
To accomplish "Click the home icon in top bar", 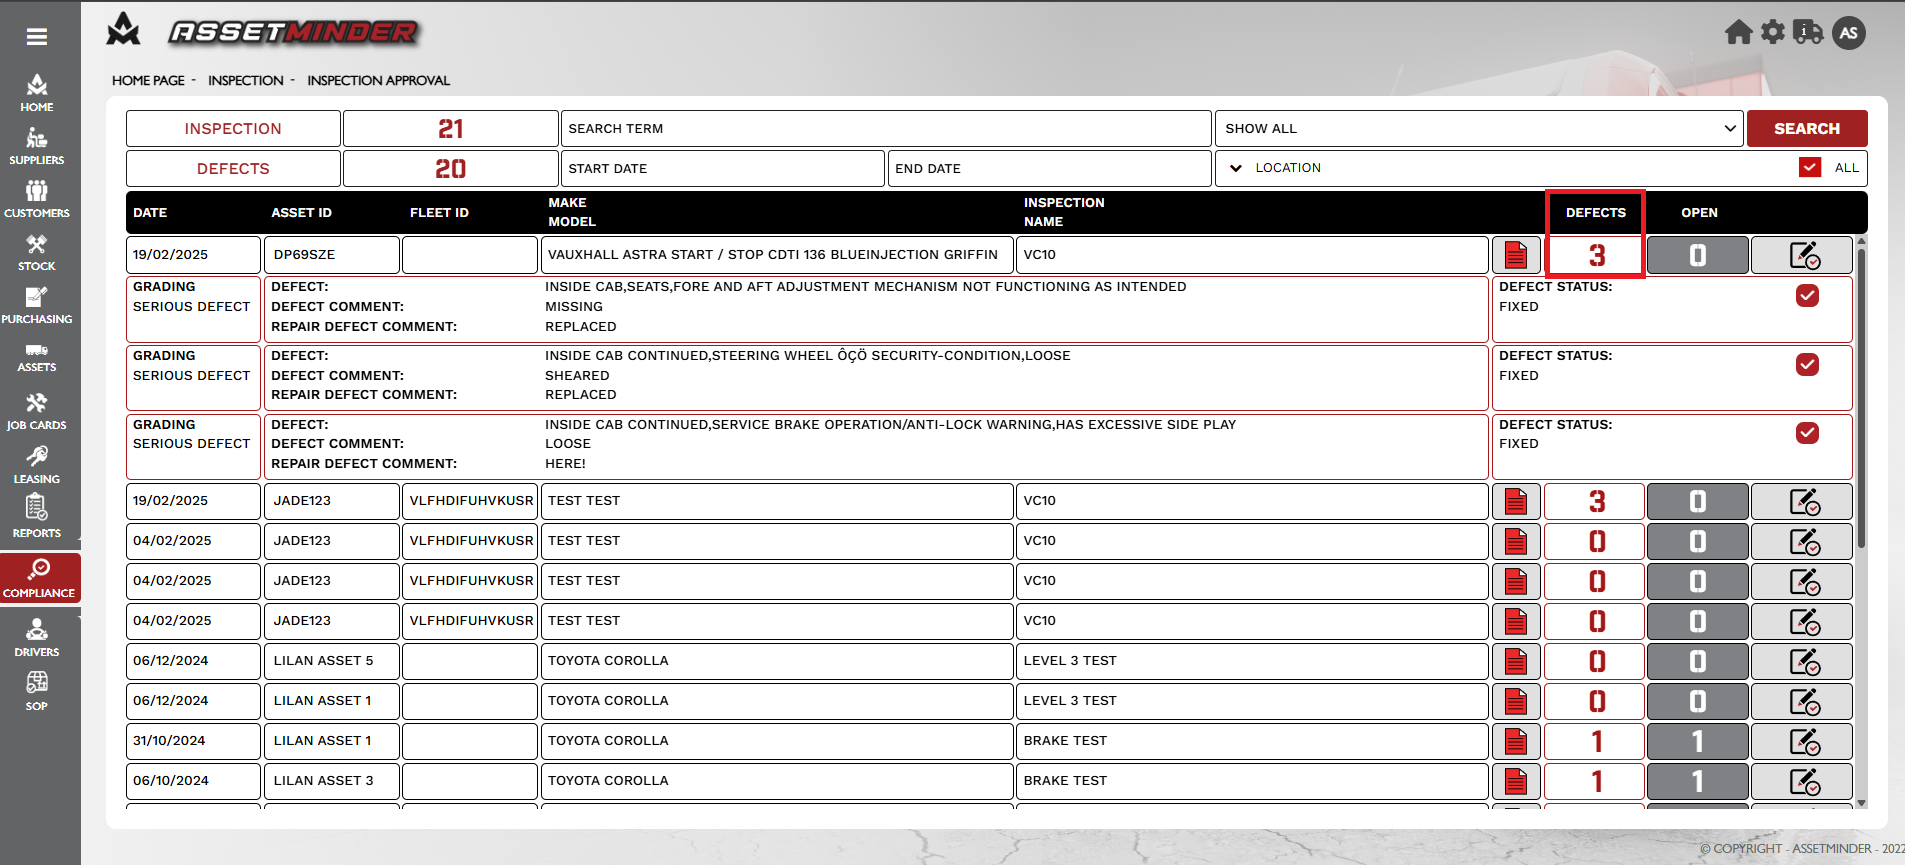I will tap(1739, 33).
